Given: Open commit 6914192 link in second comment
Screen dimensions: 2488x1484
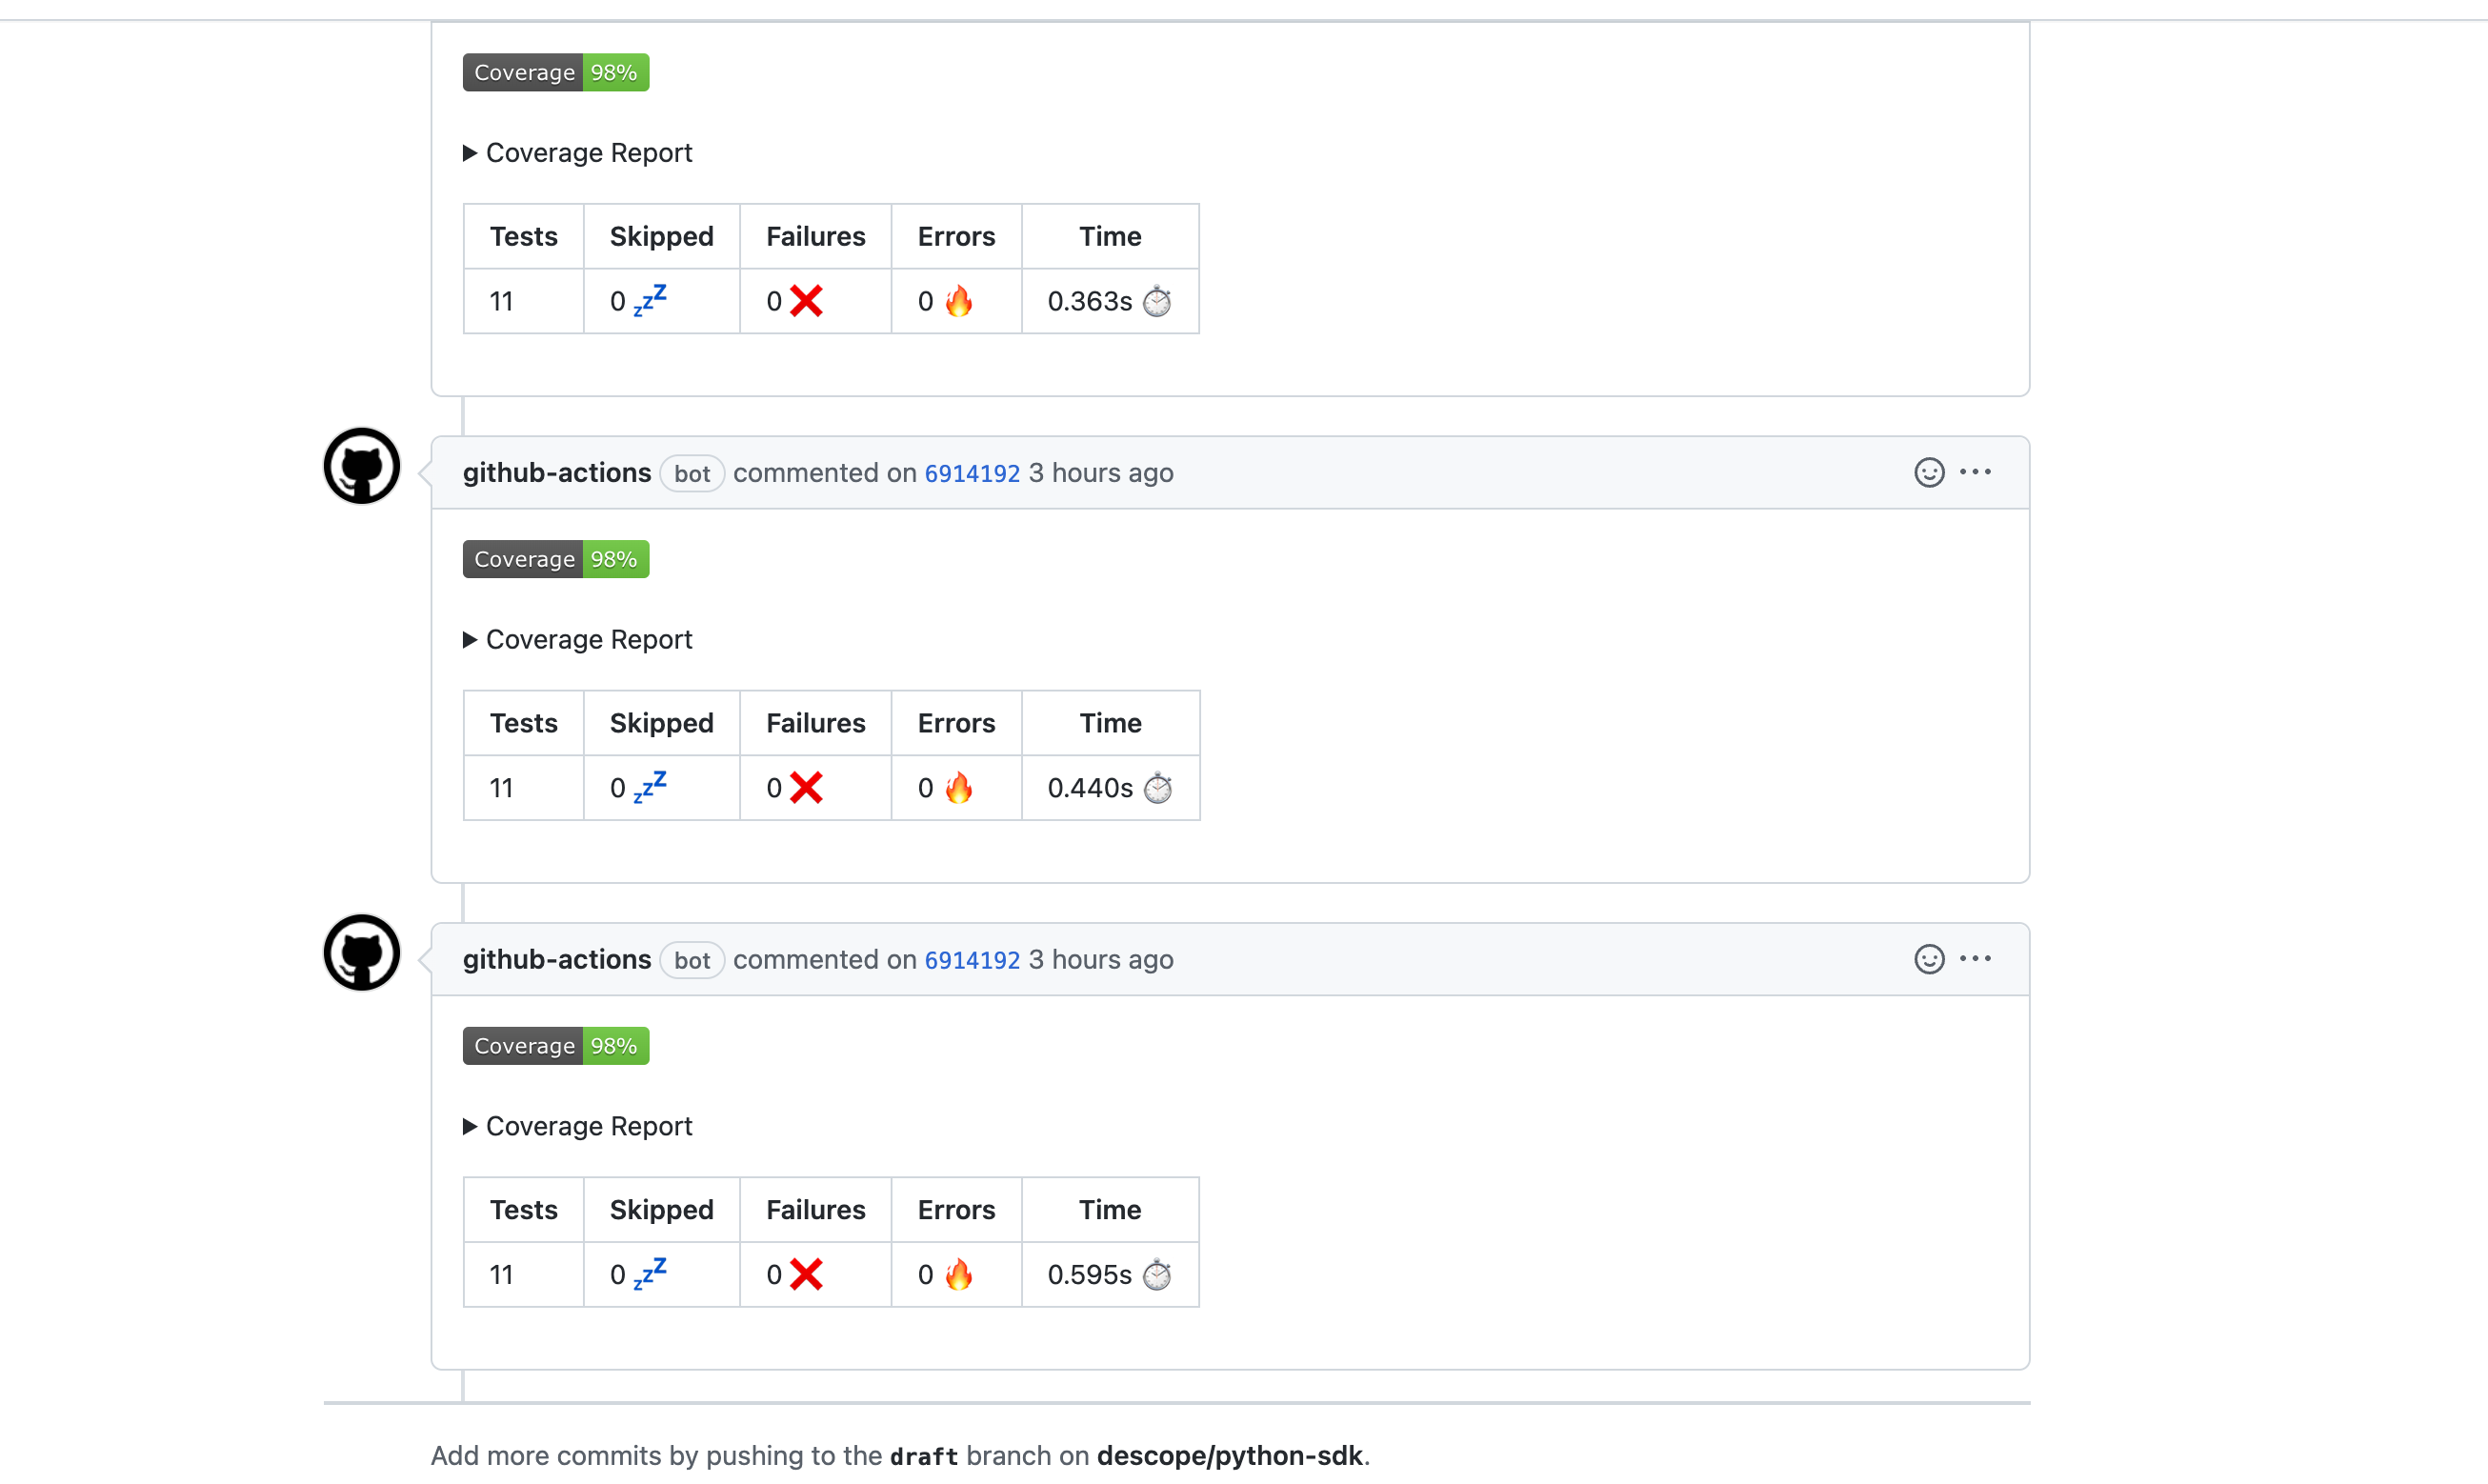Looking at the screenshot, I should tap(971, 473).
